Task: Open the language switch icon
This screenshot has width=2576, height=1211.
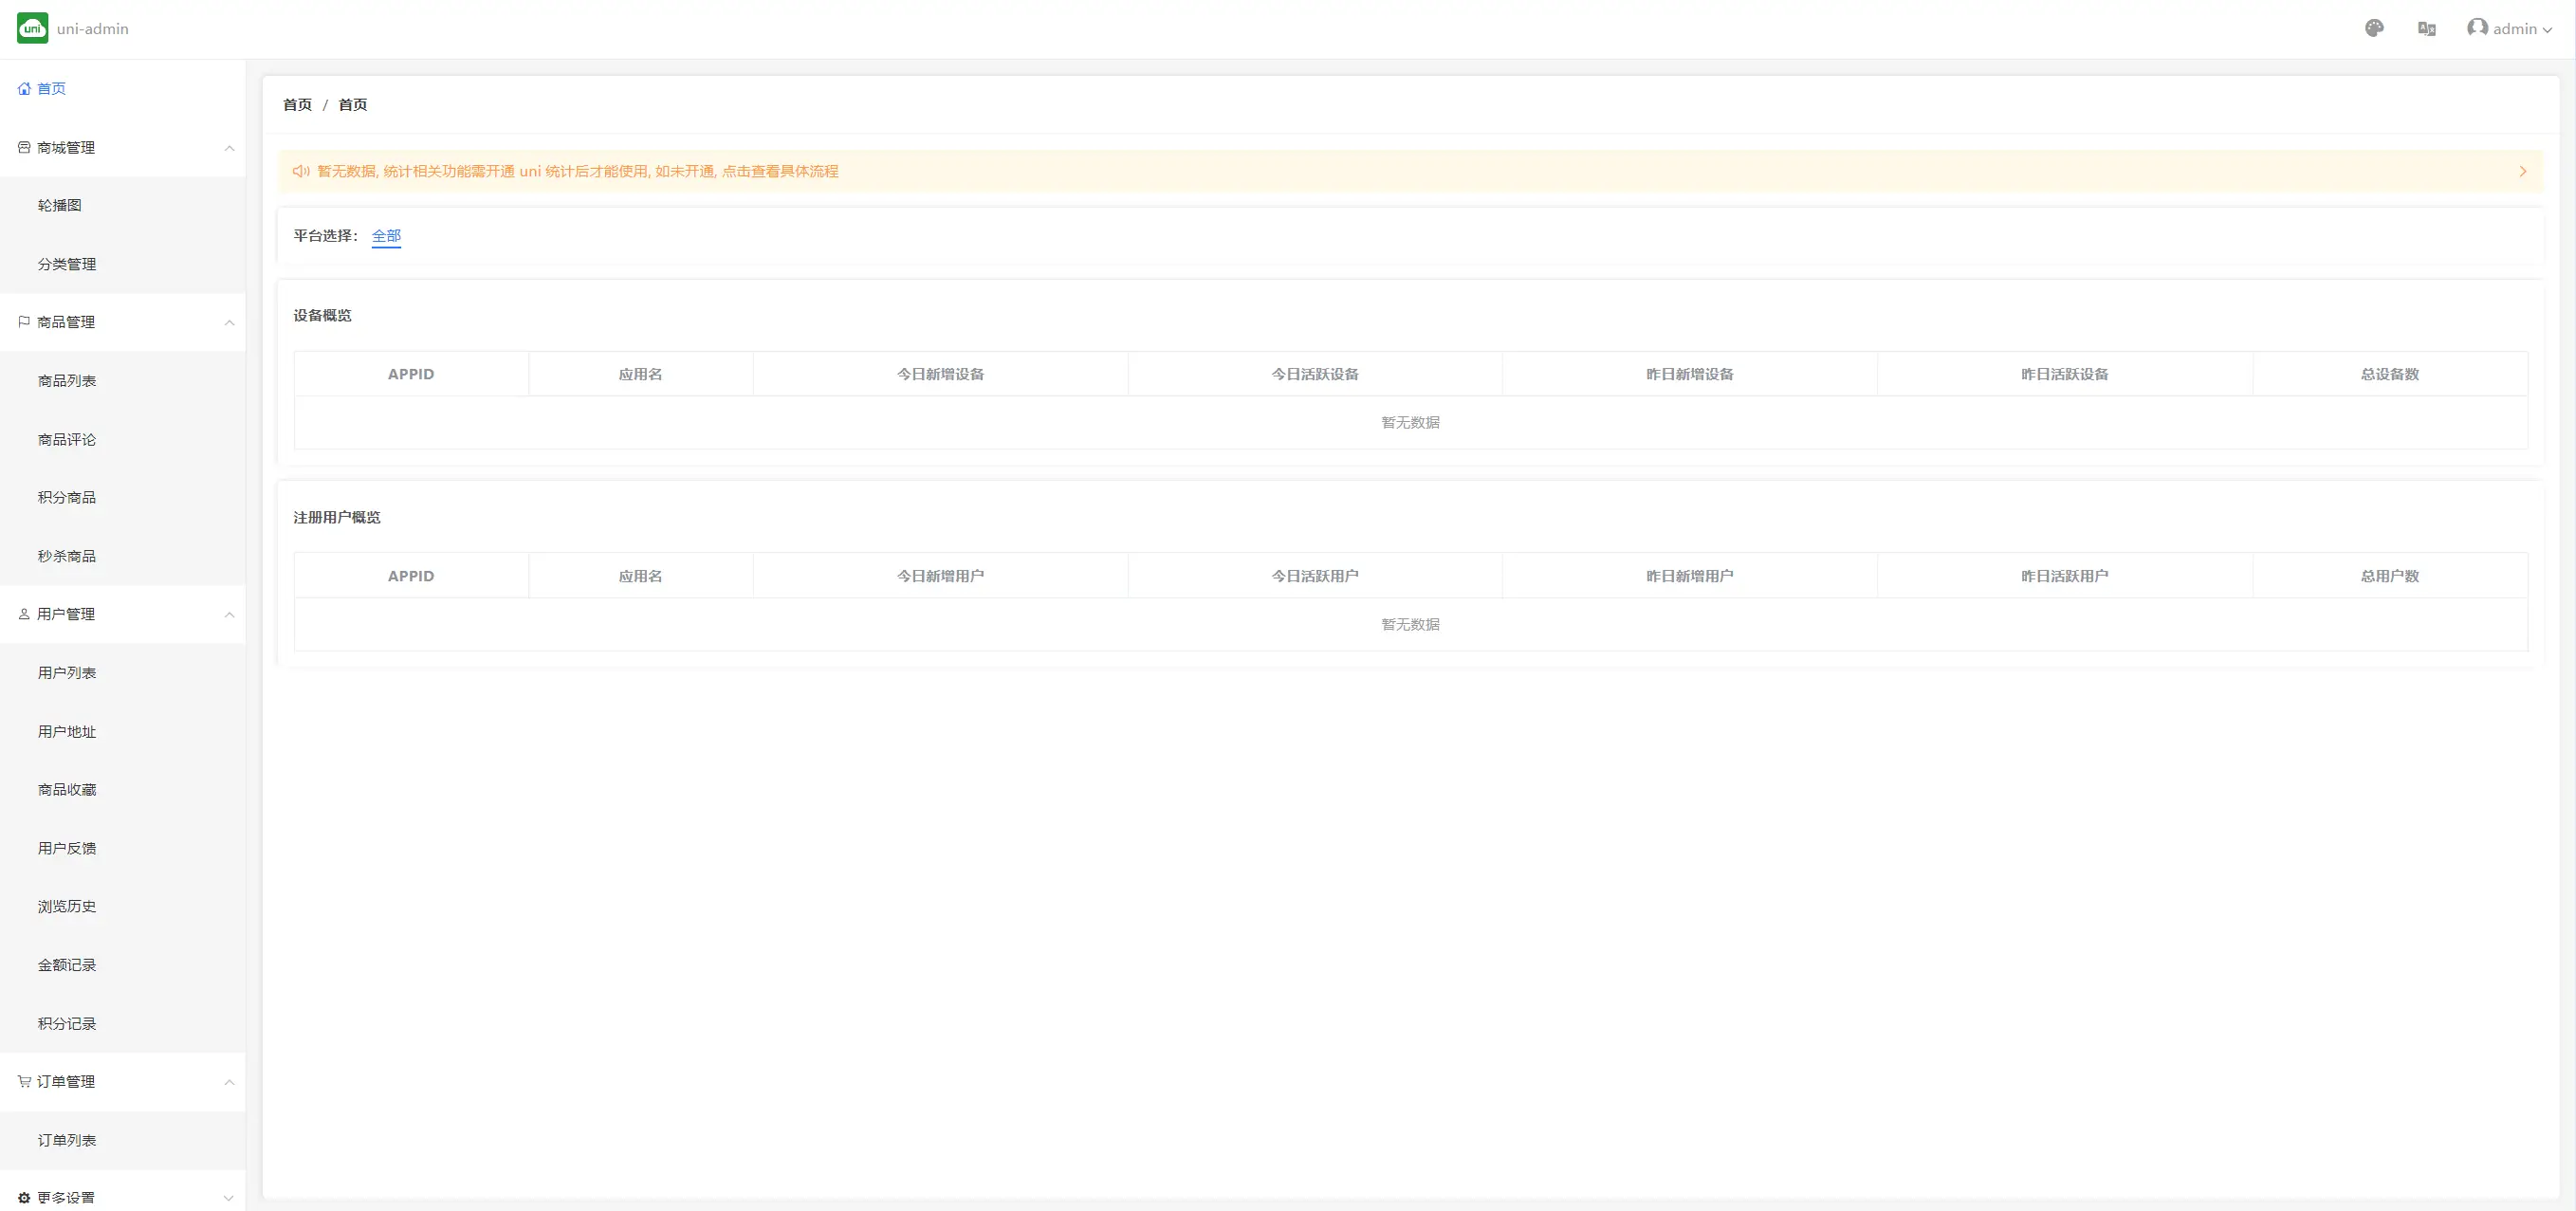Action: pos(2426,29)
